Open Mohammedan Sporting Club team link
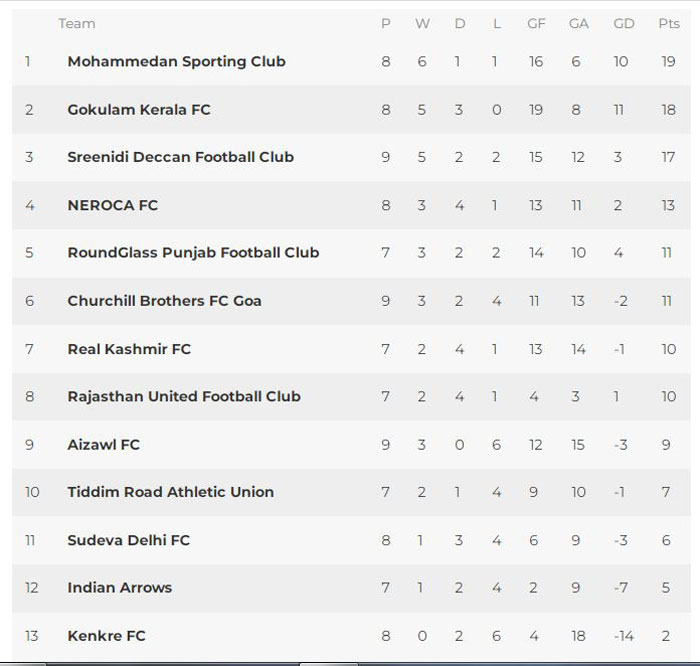This screenshot has width=700, height=666. 176,61
